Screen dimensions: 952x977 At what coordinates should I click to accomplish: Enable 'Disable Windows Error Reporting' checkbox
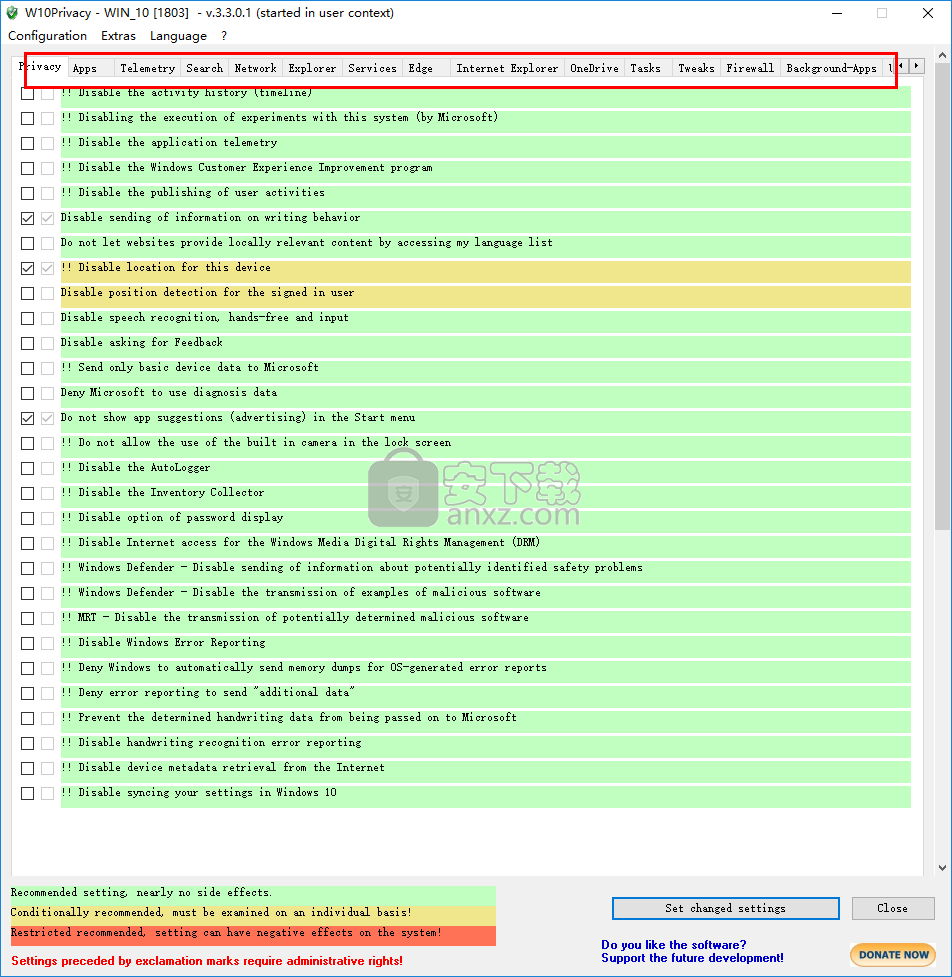(x=27, y=643)
